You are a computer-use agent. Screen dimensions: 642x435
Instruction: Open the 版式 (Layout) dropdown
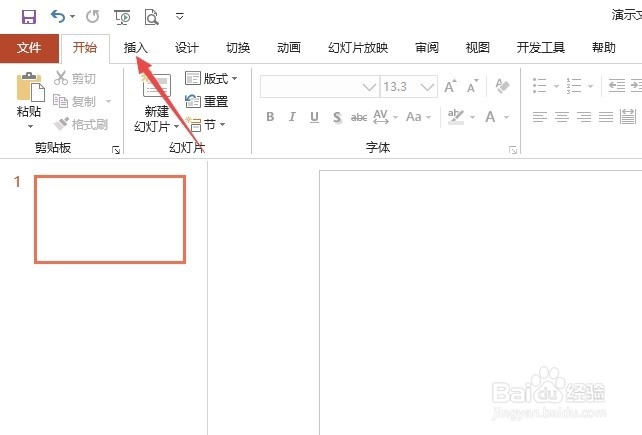point(211,78)
